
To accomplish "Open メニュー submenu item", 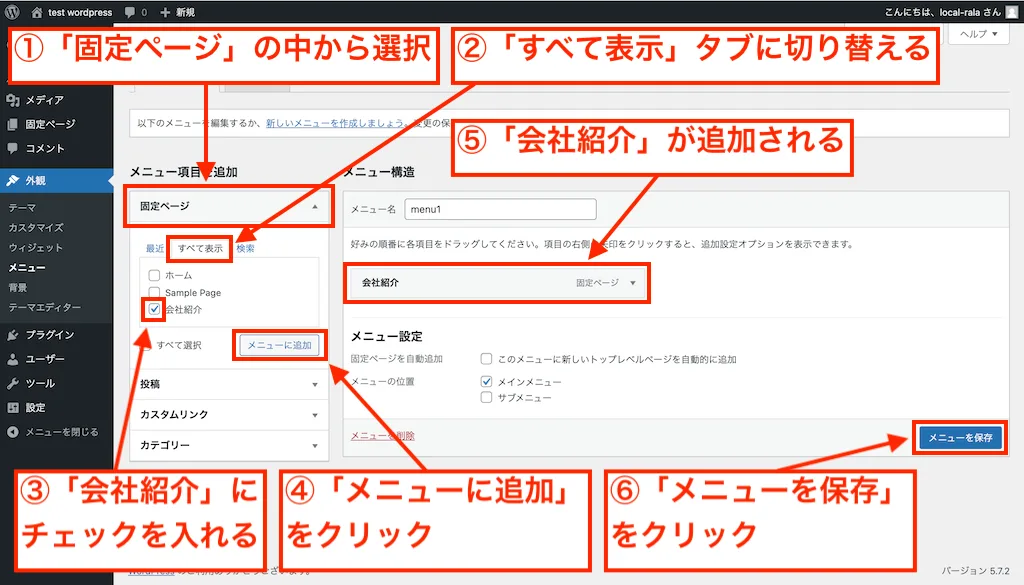I will (x=27, y=267).
